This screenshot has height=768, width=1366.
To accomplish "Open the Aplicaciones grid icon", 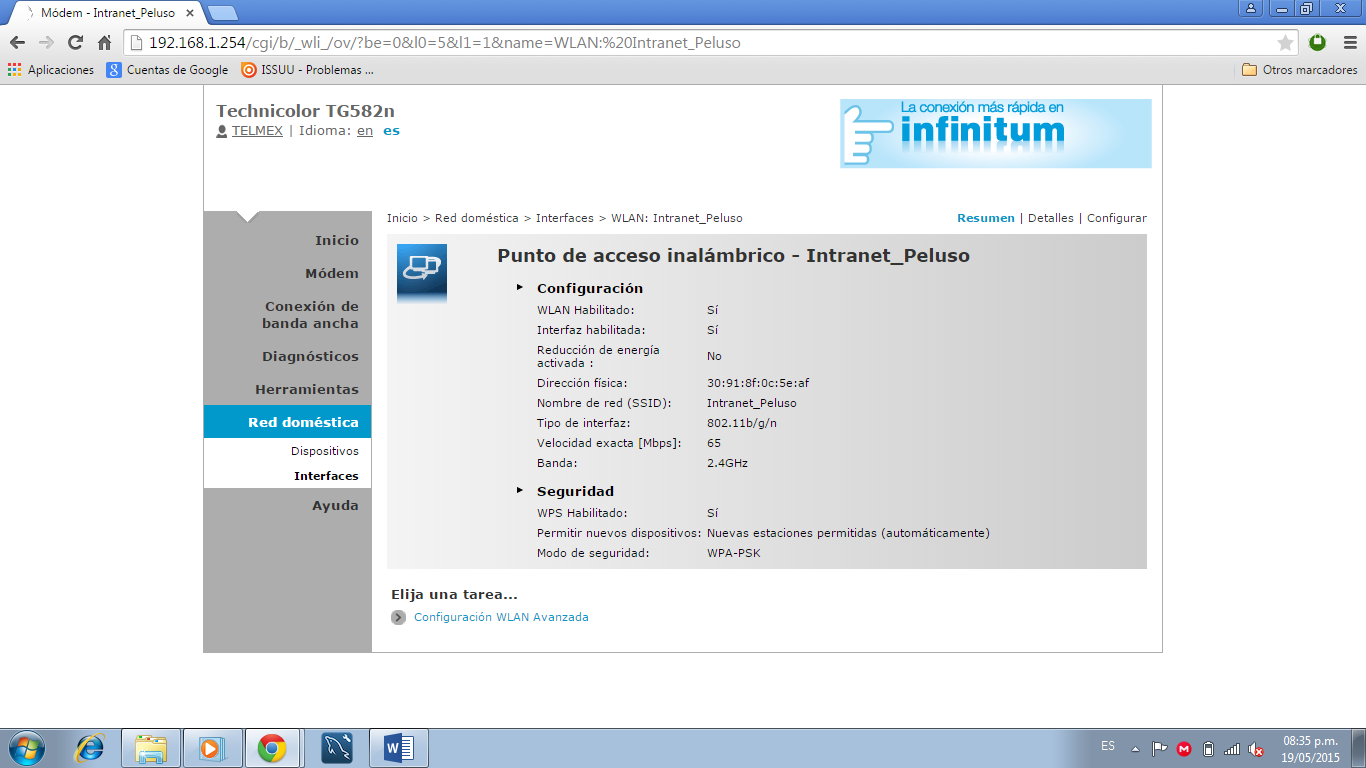I will pos(12,69).
